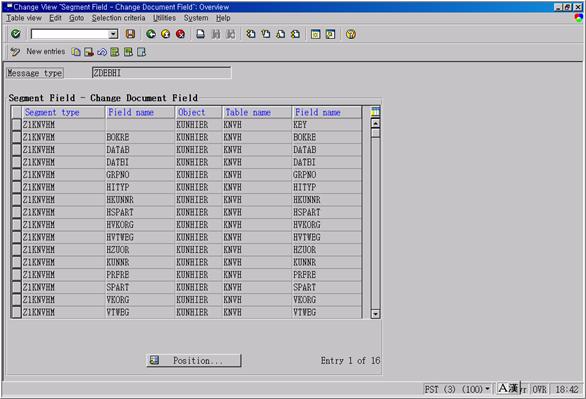Click the Undo change icon
586x399 pixels.
tap(102, 52)
